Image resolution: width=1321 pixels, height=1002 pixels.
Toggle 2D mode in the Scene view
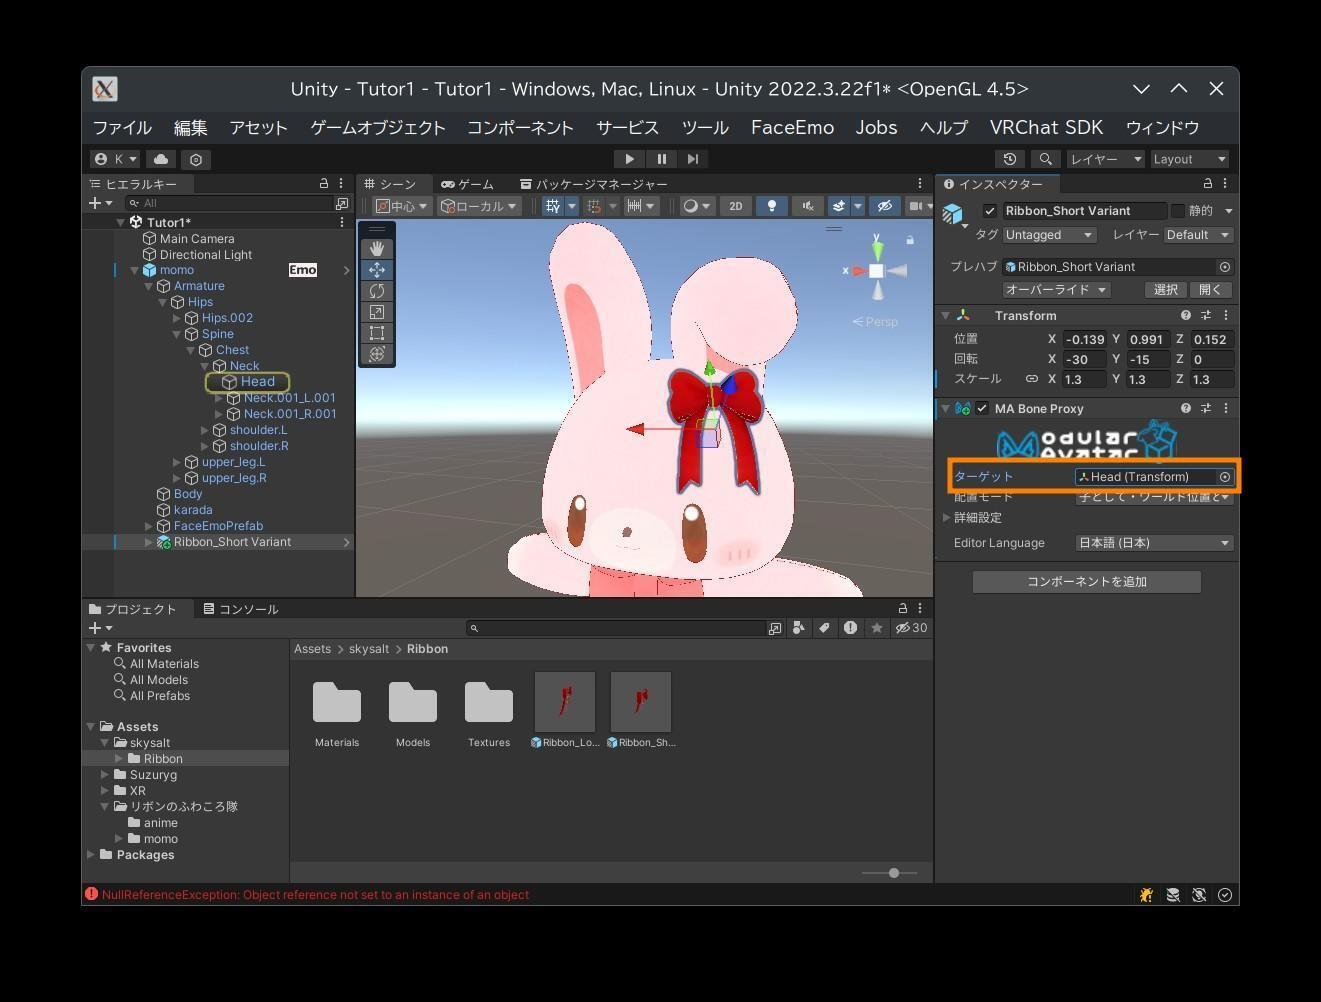point(735,206)
